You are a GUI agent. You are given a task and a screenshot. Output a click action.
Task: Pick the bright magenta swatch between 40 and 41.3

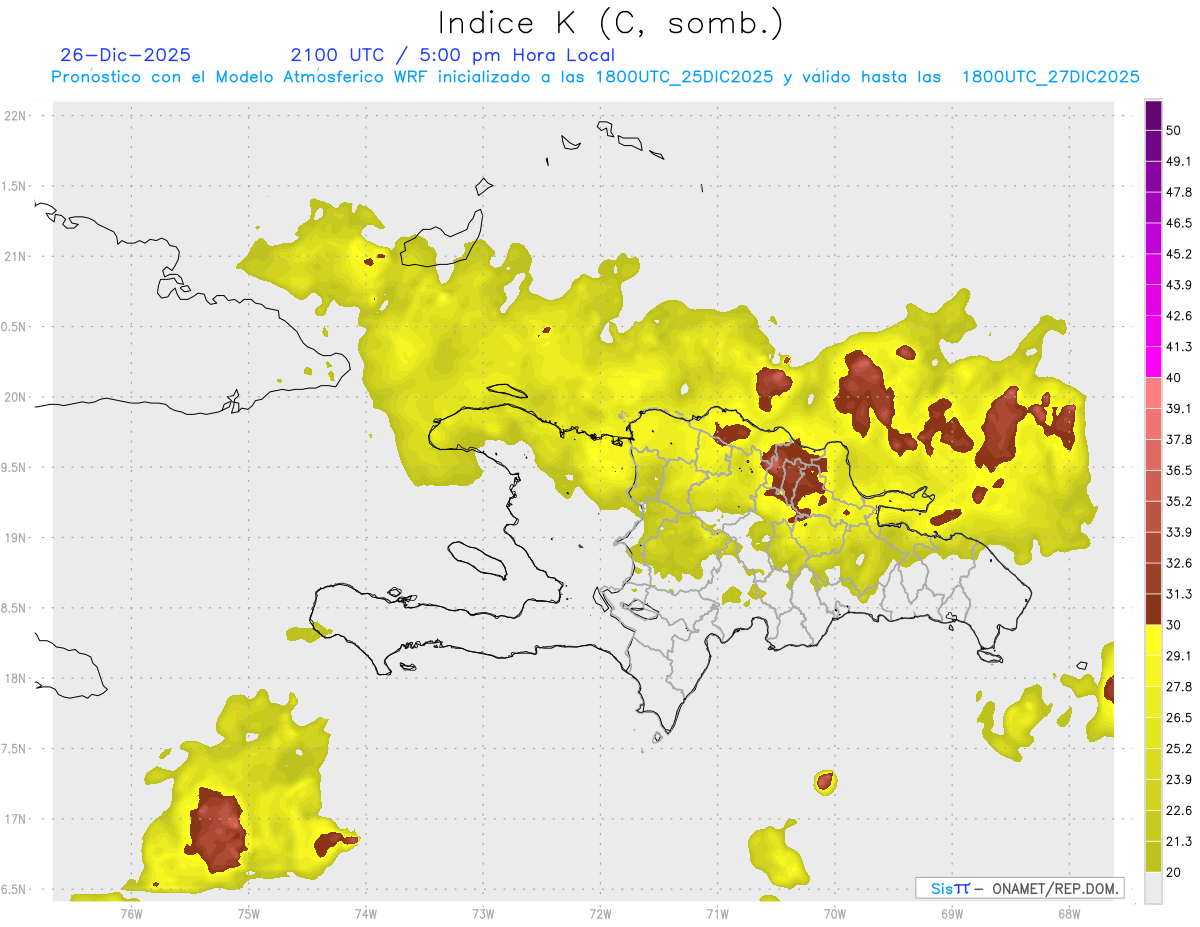click(x=1154, y=362)
